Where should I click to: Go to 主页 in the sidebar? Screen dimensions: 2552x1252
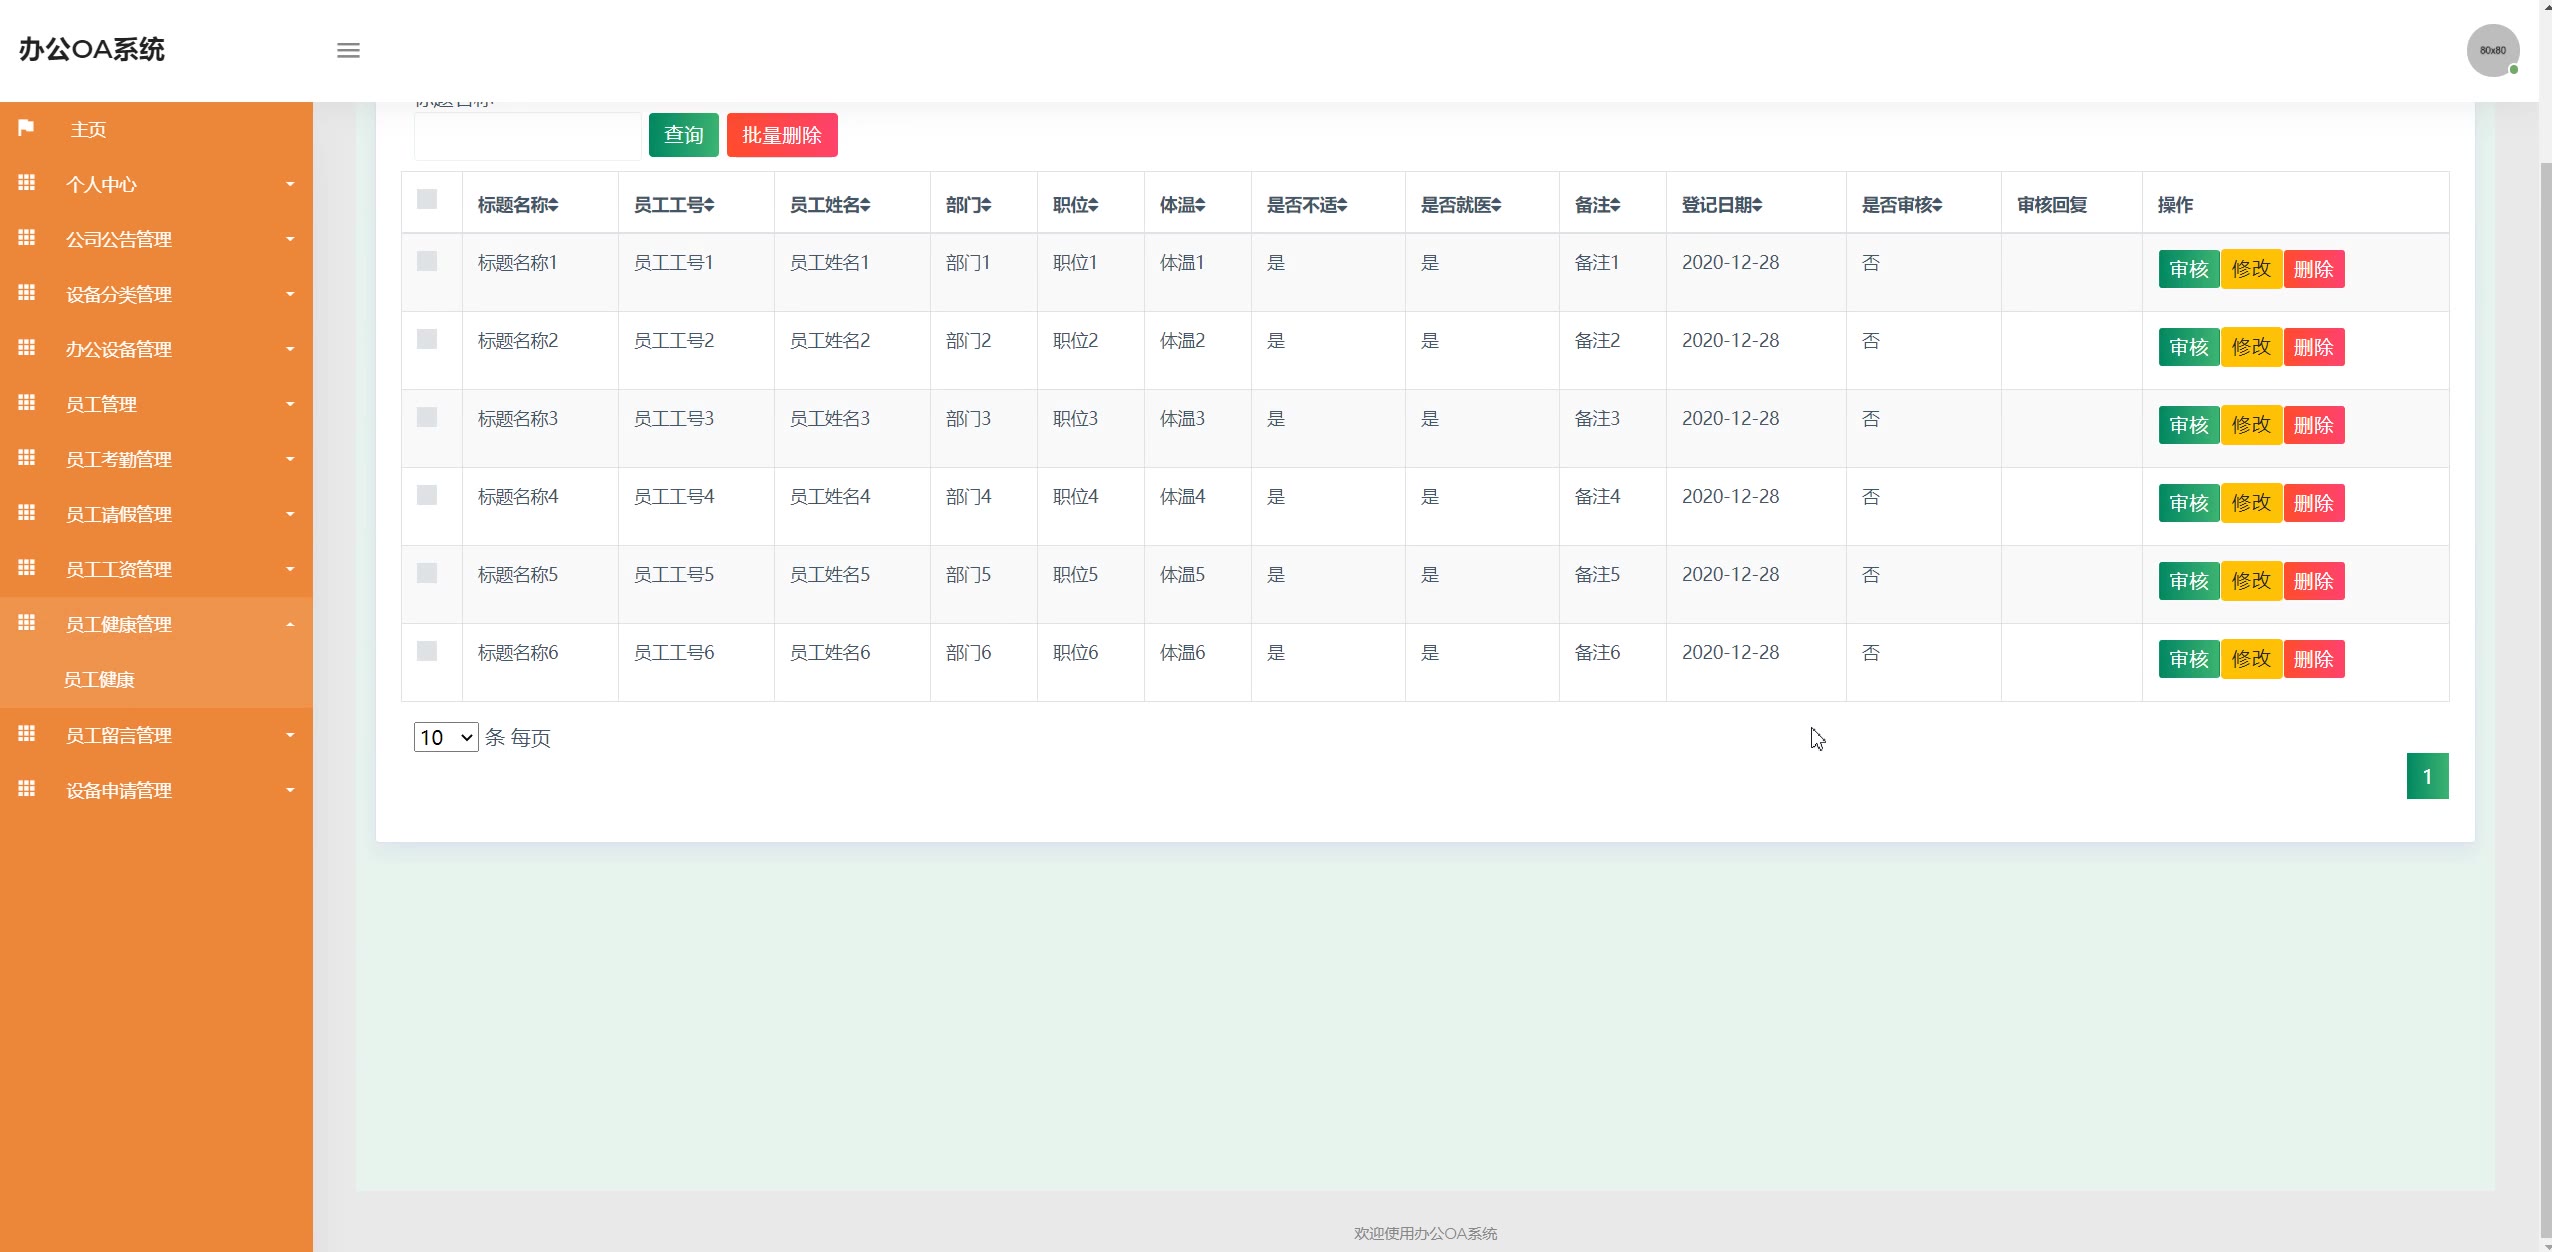(x=88, y=129)
